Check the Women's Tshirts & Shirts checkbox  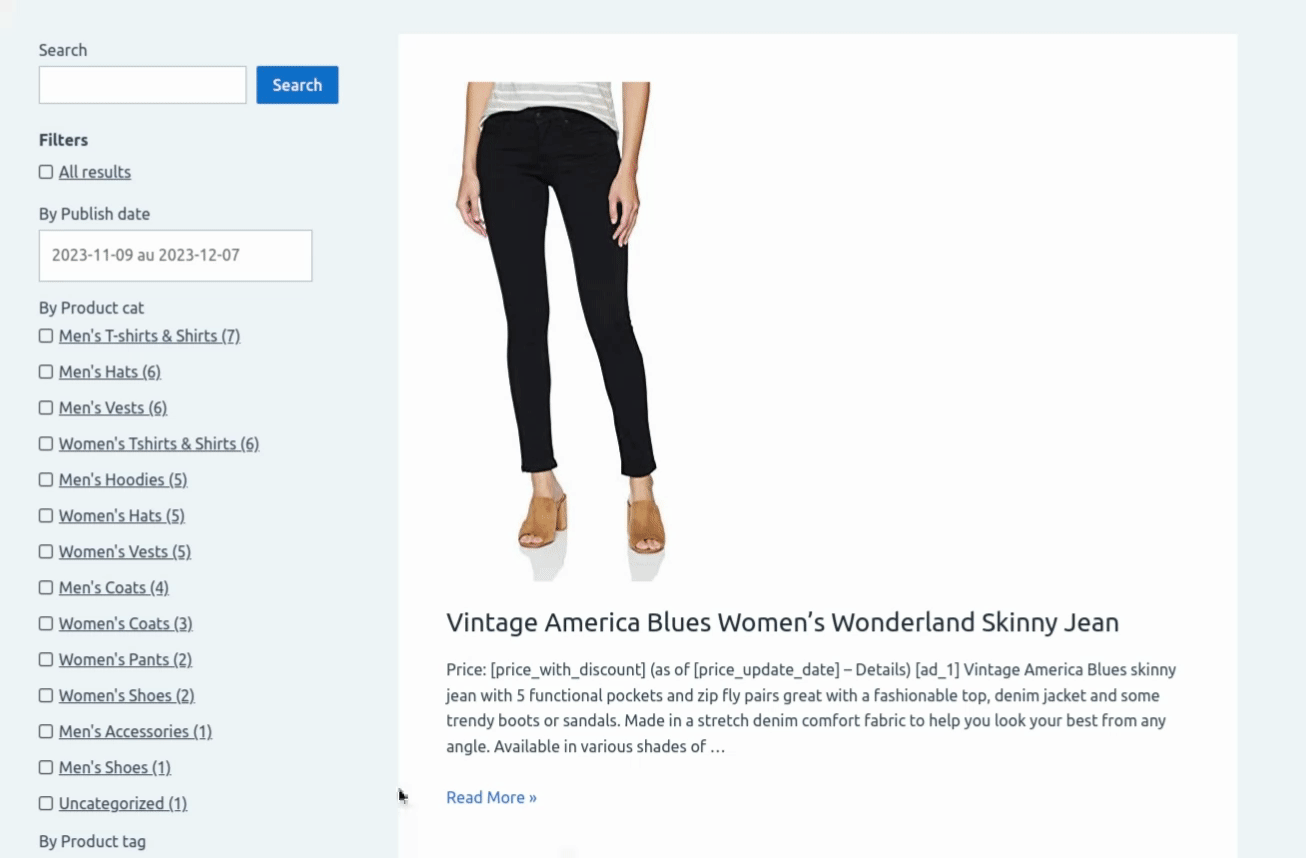point(46,444)
